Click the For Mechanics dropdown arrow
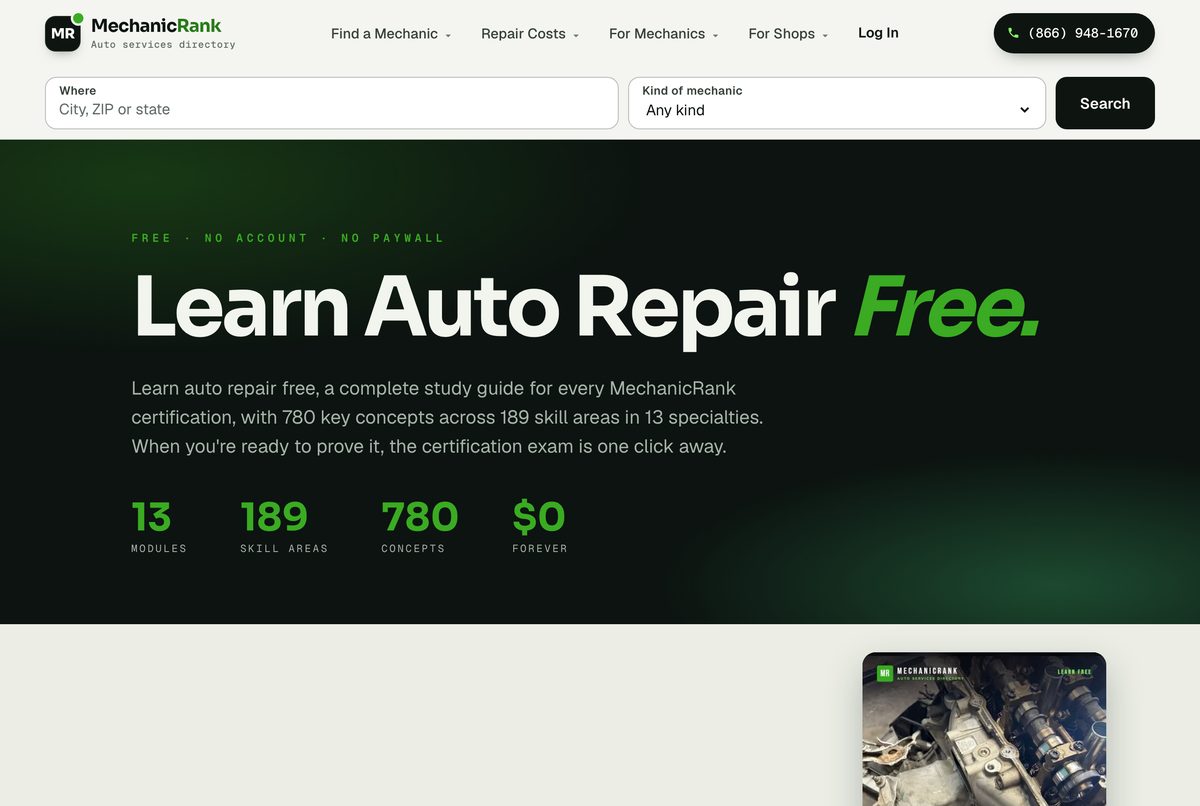1200x806 pixels. pyautogui.click(x=715, y=35)
